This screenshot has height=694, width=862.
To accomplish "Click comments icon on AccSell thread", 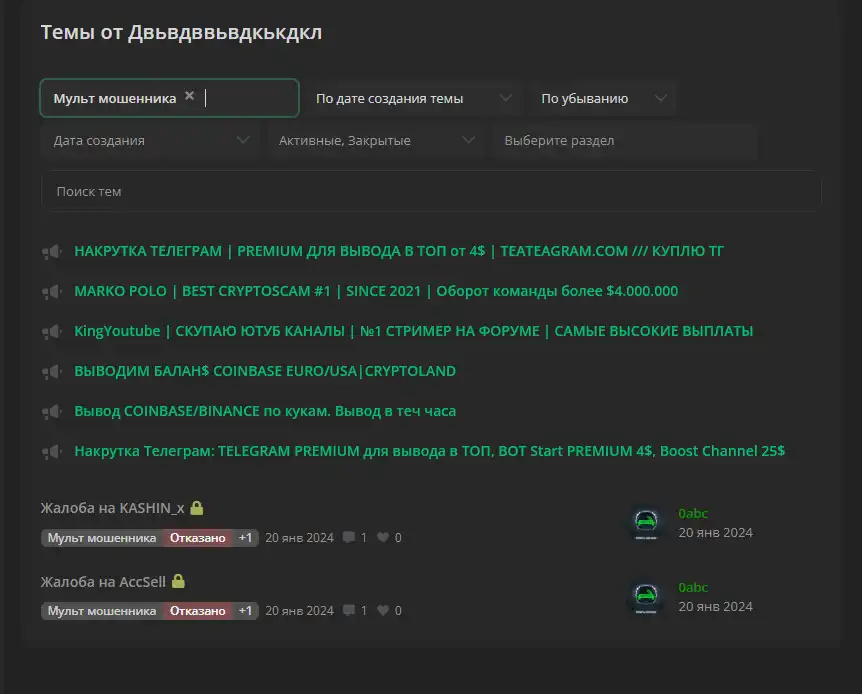I will tap(349, 610).
